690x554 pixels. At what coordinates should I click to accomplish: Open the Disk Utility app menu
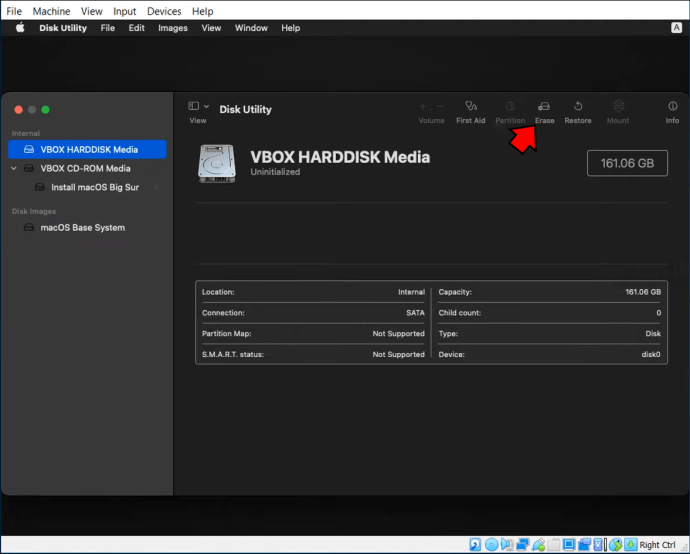coord(63,28)
